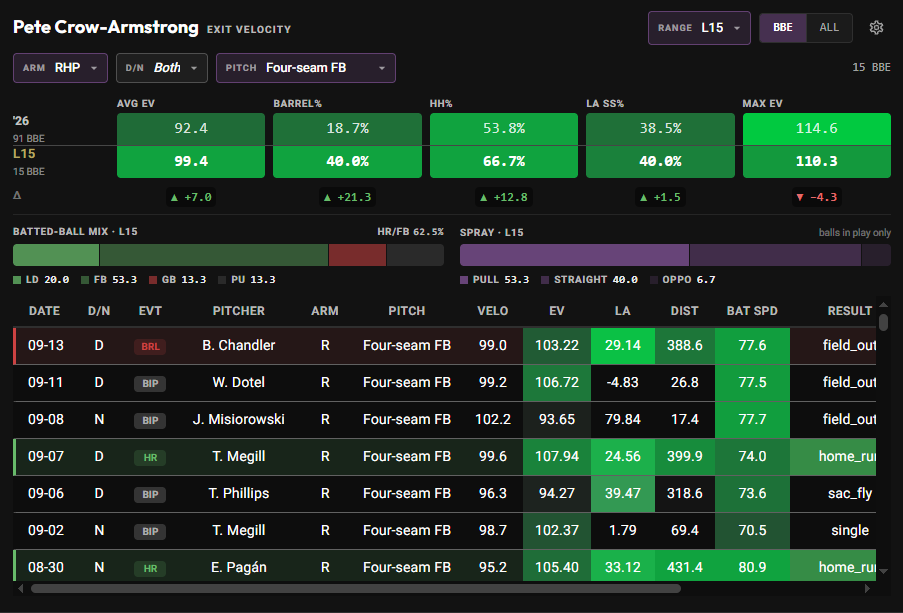Sort table by DATE column header
This screenshot has width=903, height=613.
(x=44, y=311)
